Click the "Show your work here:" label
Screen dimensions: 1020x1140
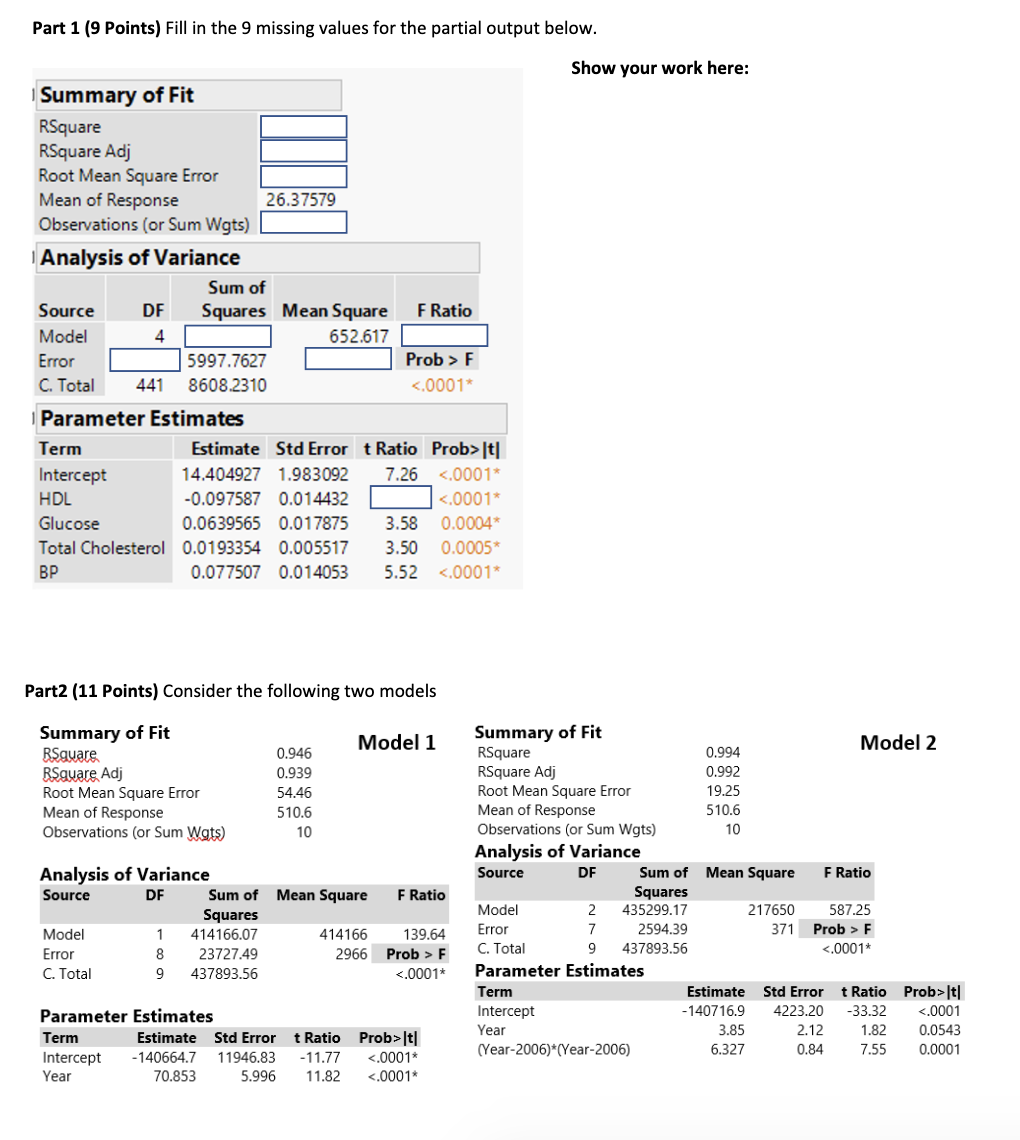coord(660,68)
